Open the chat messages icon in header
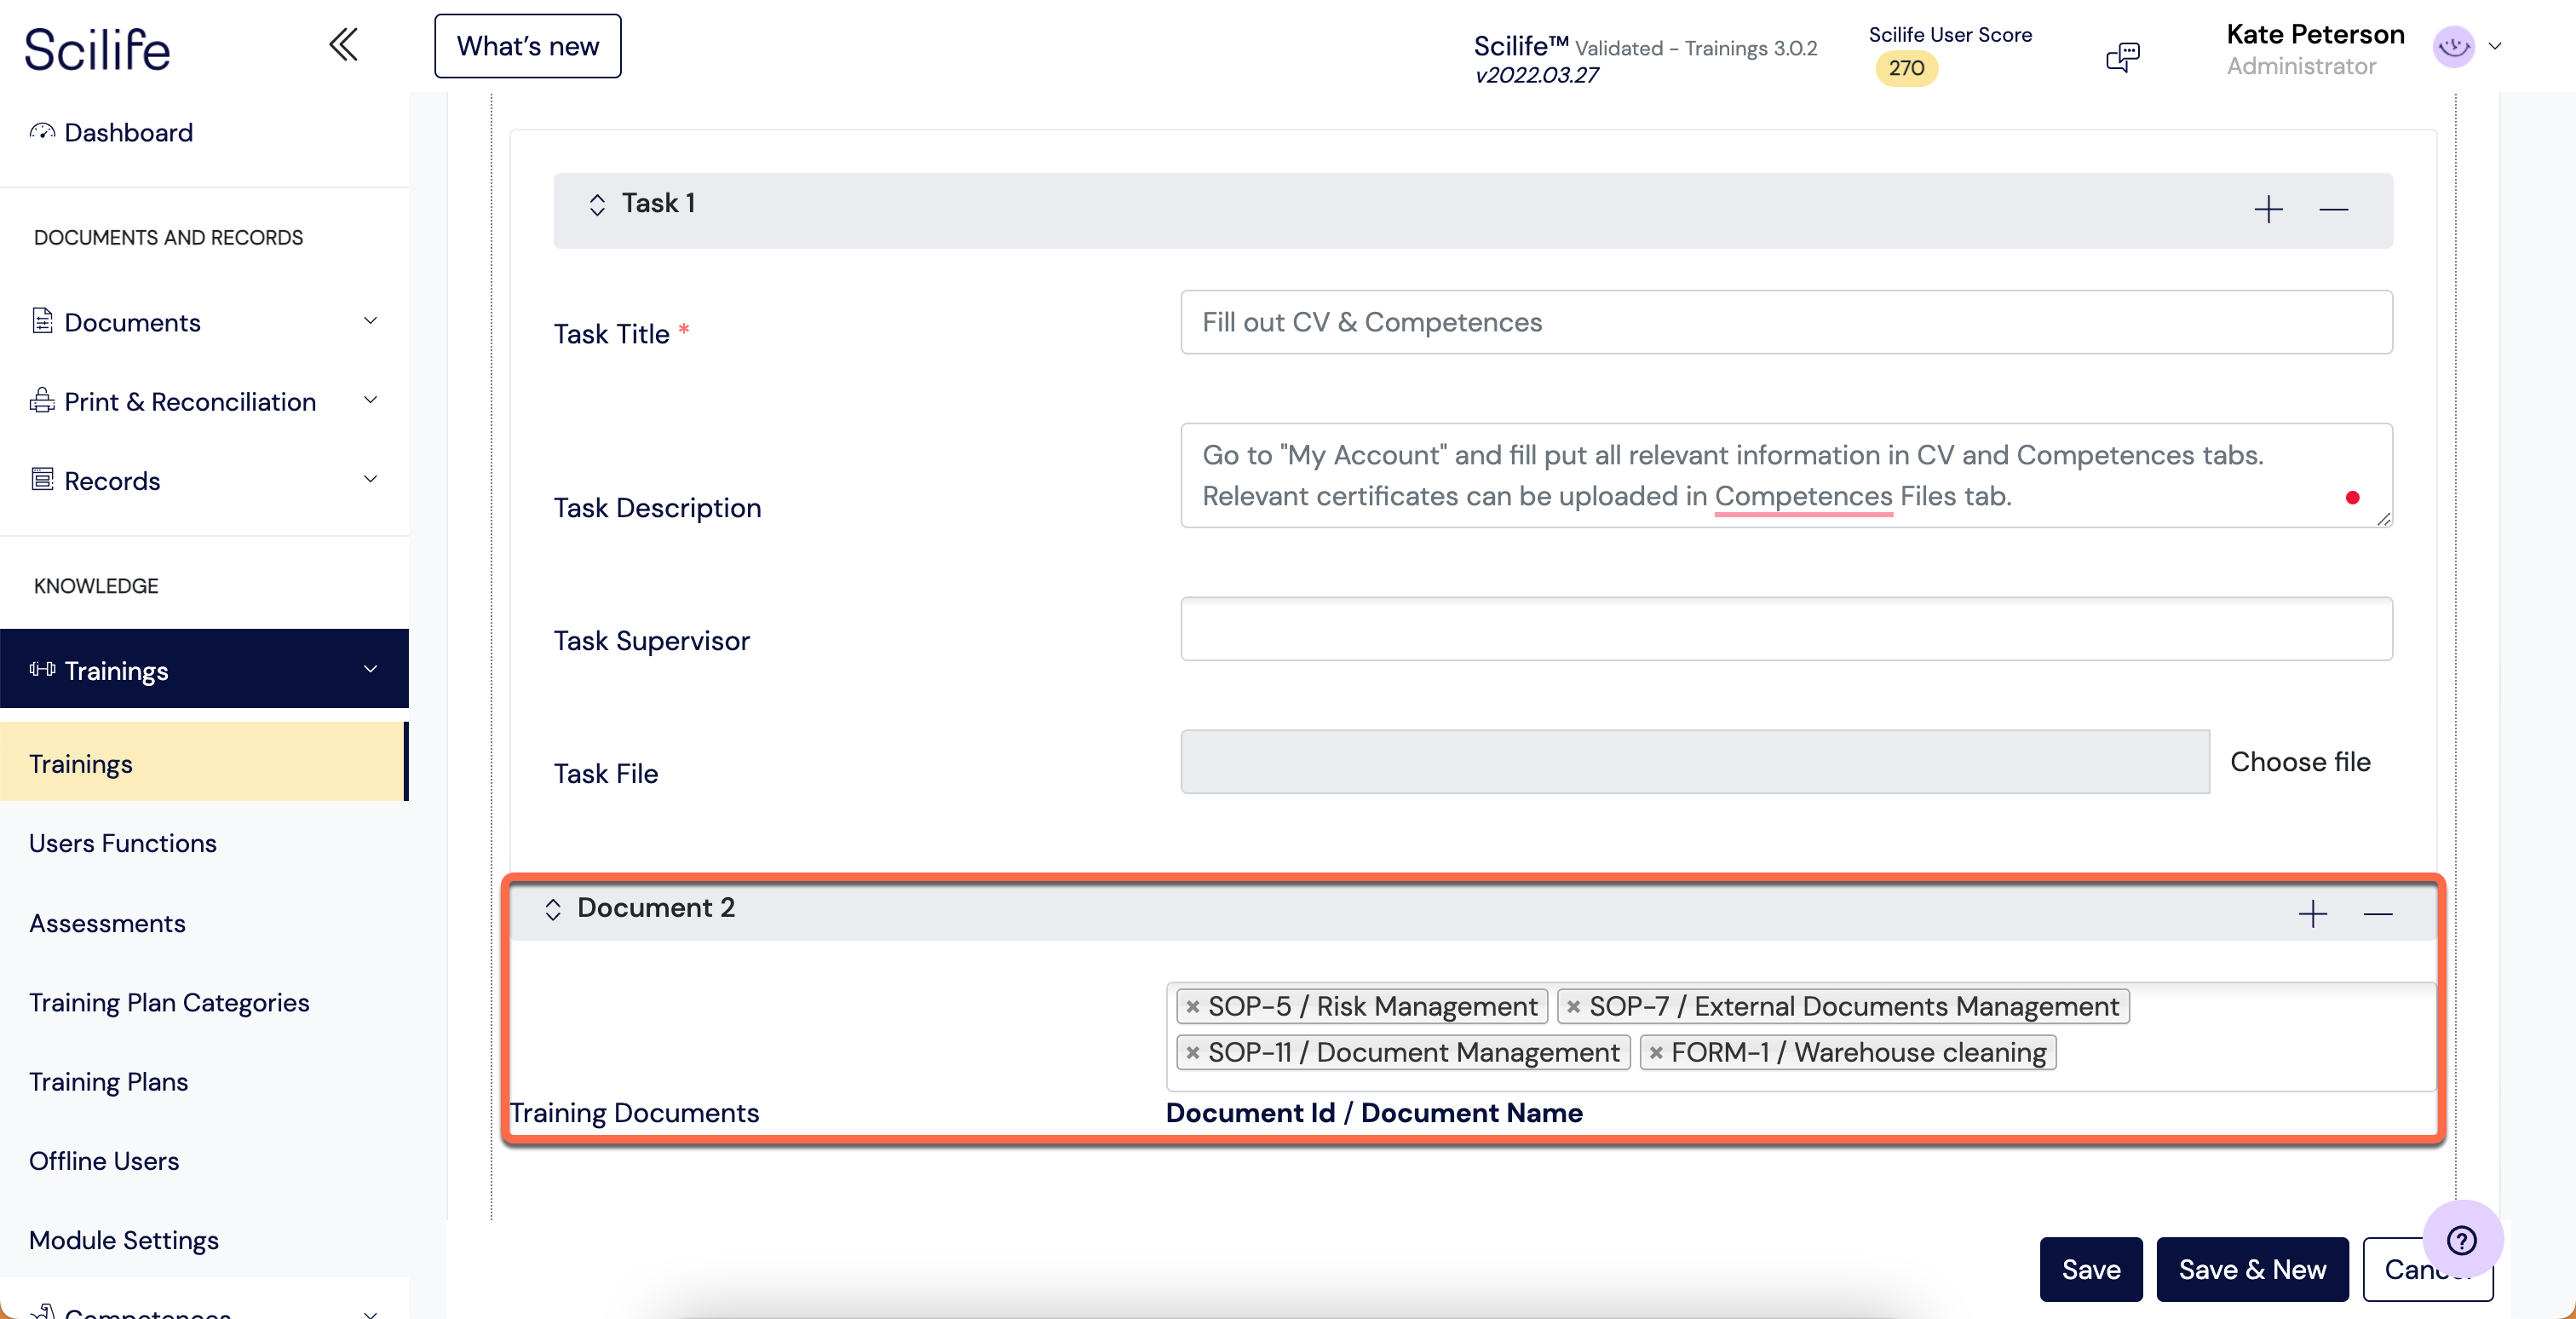Viewport: 2576px width, 1319px height. tap(2122, 56)
